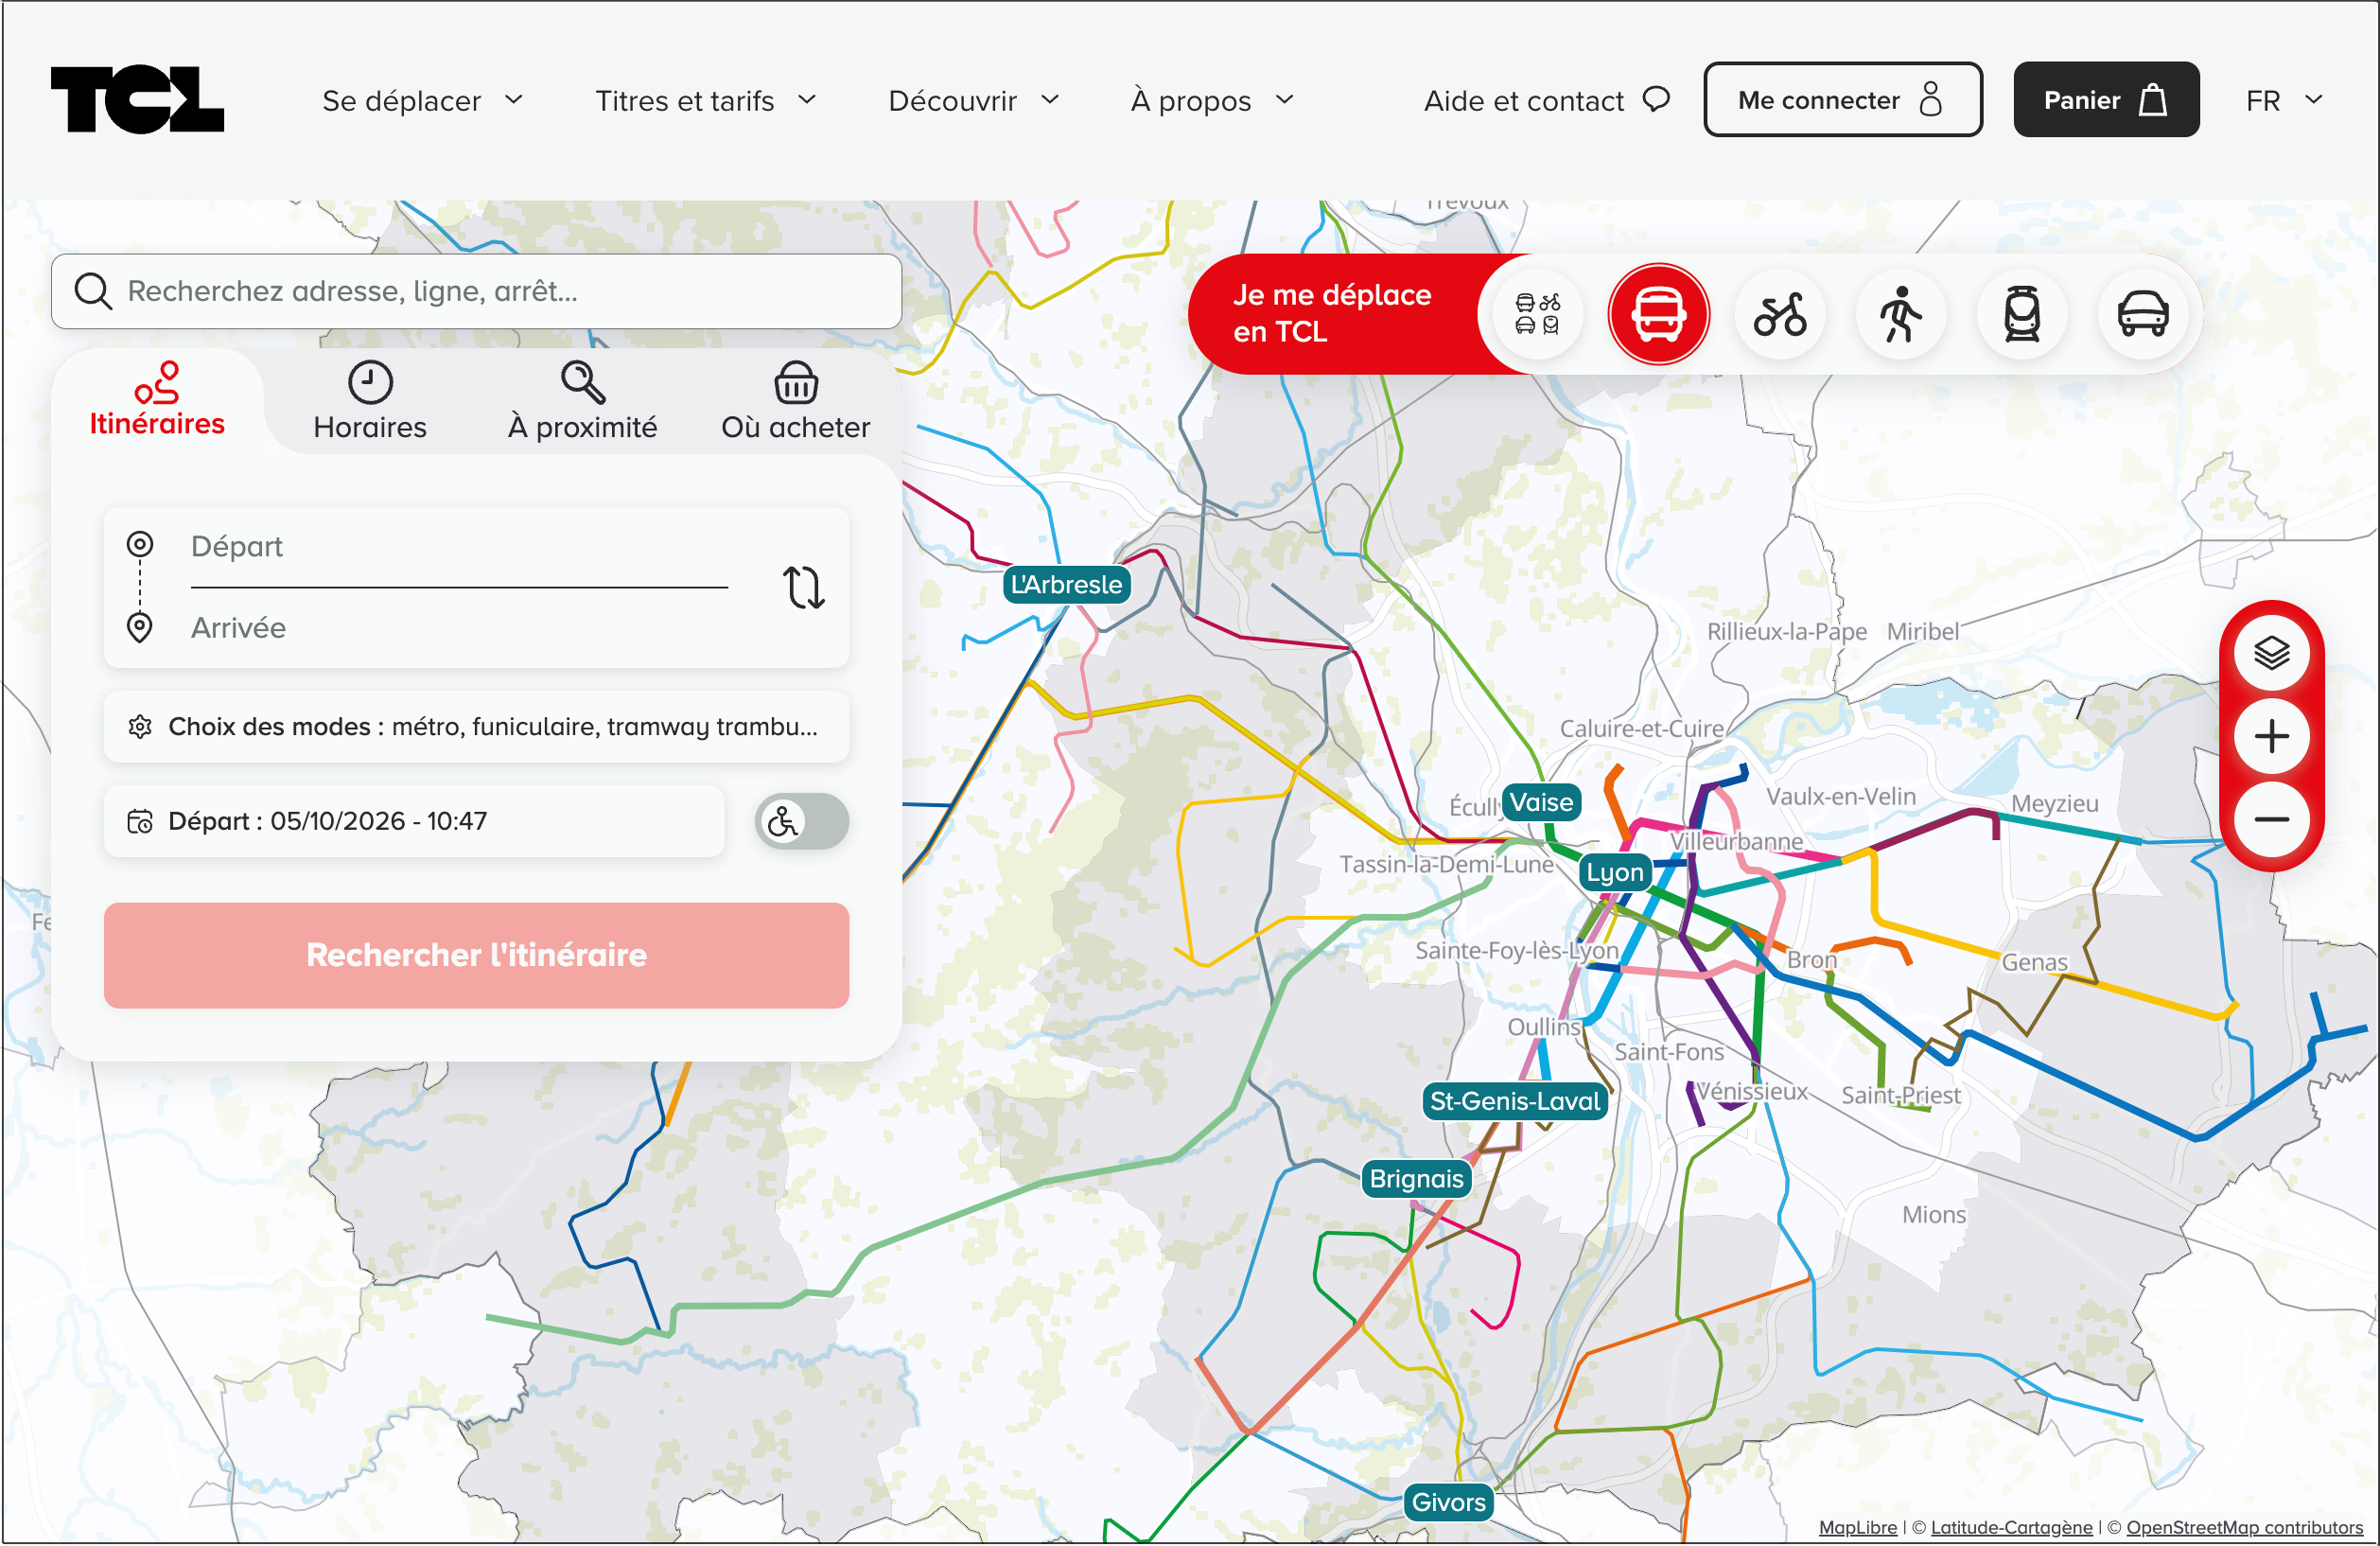Open the OpenStreetMap contributors link
This screenshot has height=1546, width=2380.
[2243, 1527]
